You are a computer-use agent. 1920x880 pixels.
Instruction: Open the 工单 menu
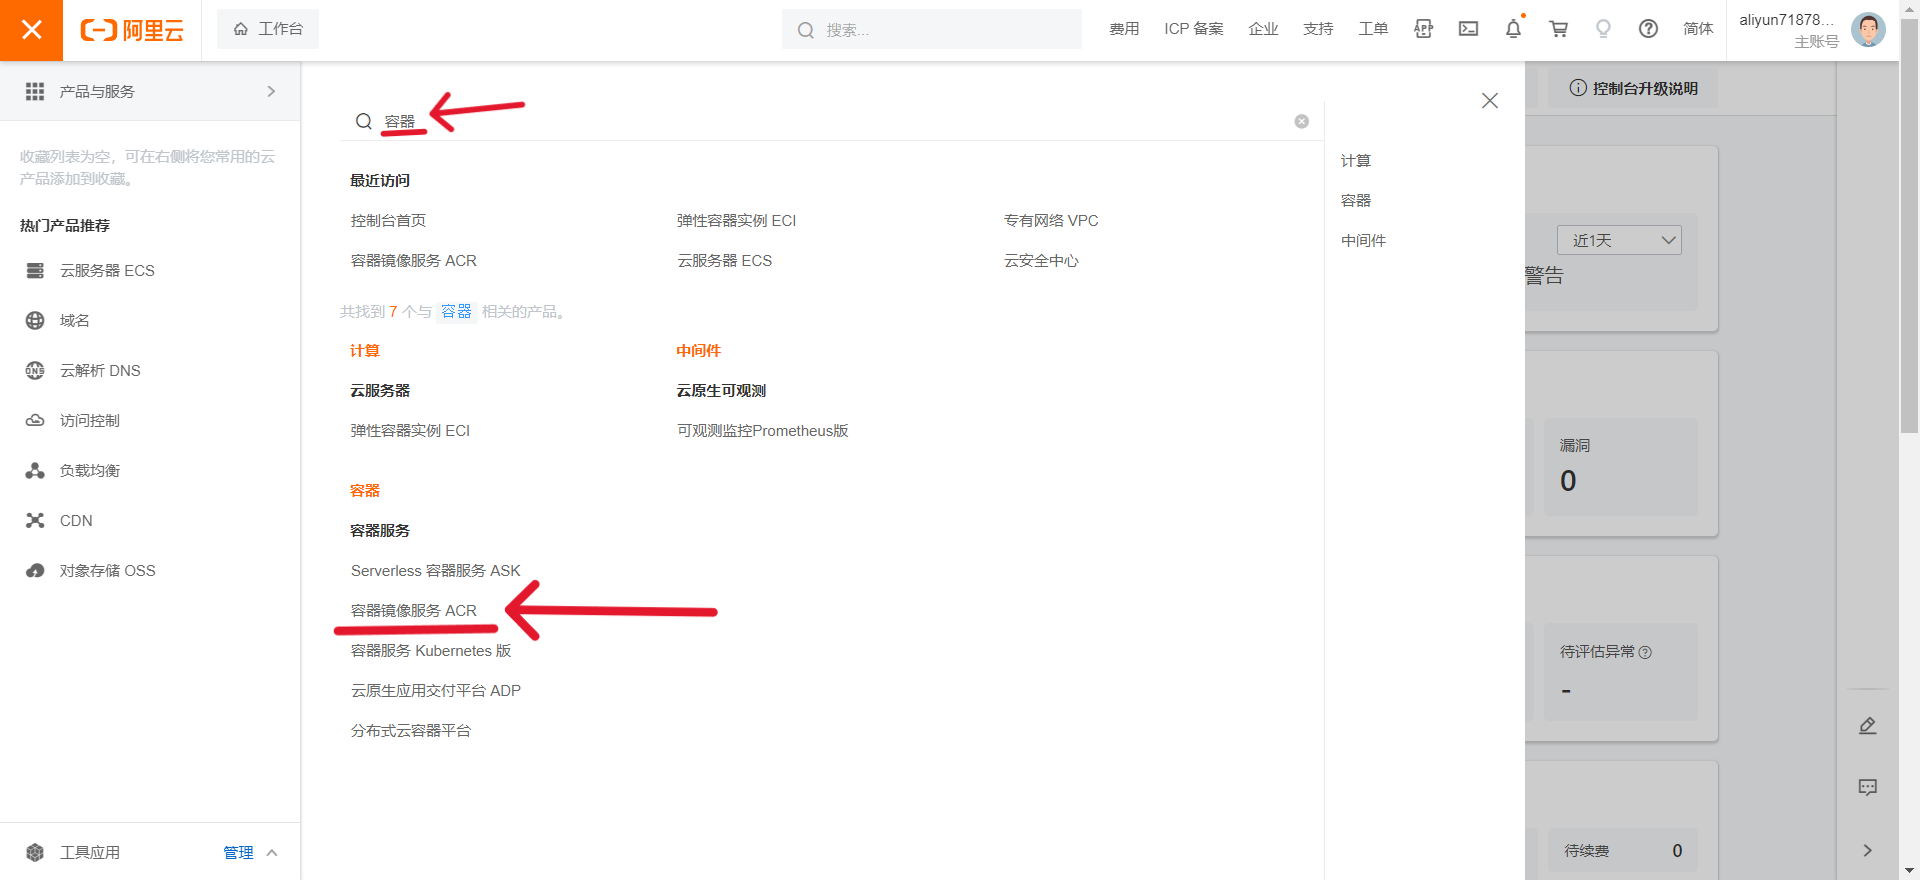[1373, 29]
